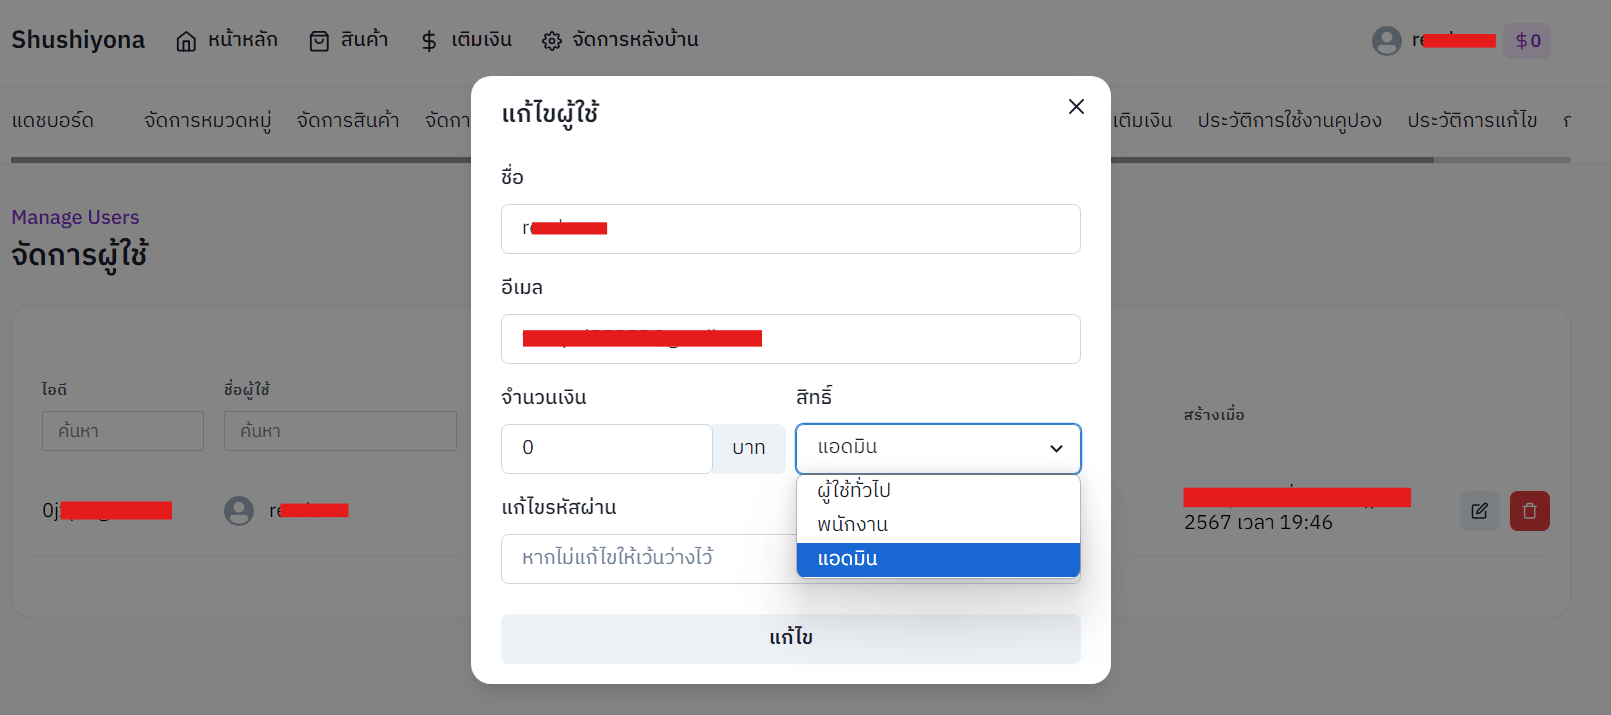The width and height of the screenshot is (1611, 715).
Task: Click the gear backend management icon
Action: coord(552,41)
